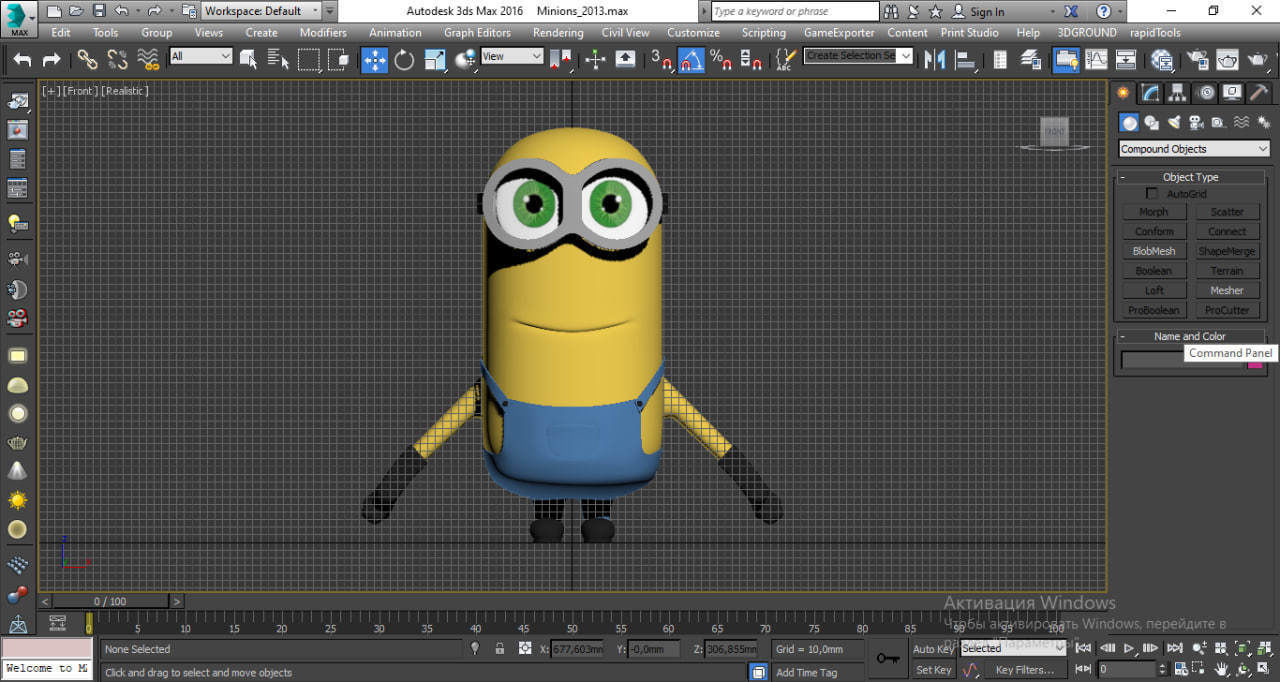Toggle the Percent Snap

click(720, 60)
